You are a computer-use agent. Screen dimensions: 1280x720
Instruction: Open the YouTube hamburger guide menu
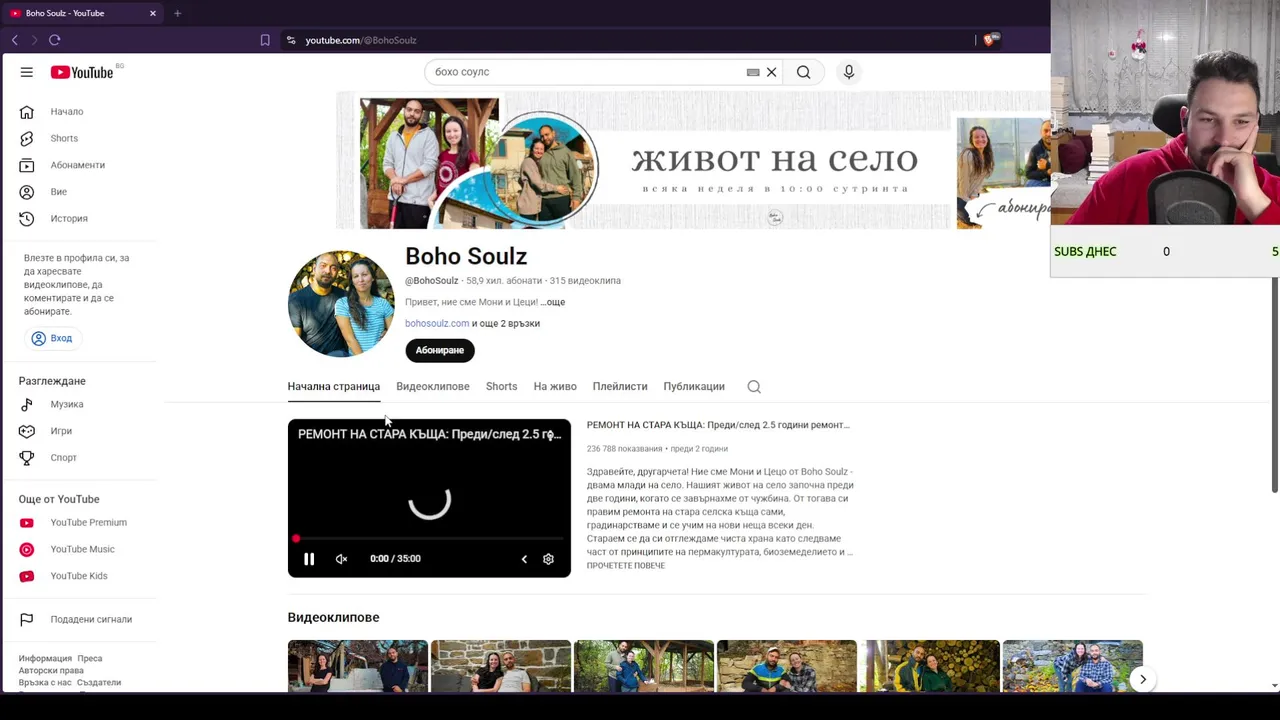click(x=27, y=72)
